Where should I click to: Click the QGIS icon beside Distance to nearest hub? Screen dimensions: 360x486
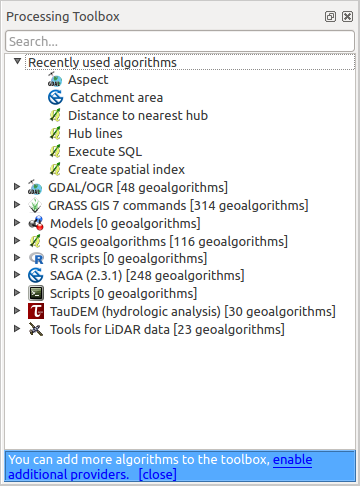point(55,115)
